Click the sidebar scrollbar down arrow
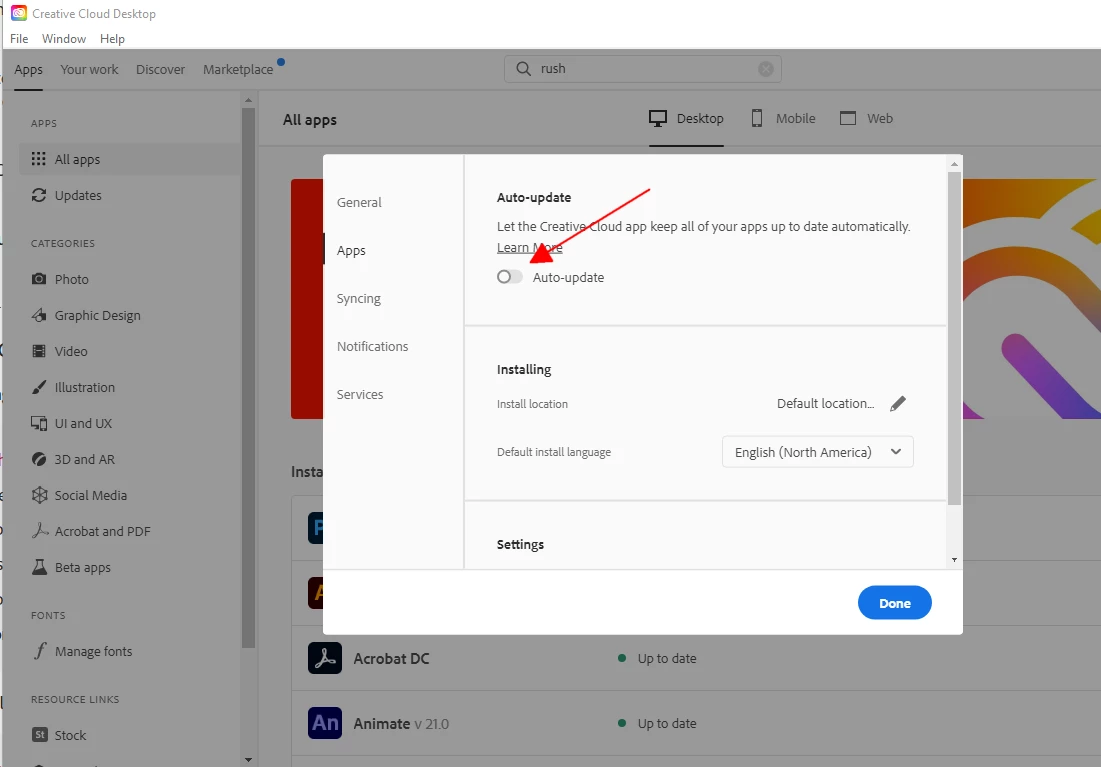Viewport: 1101px width, 767px height. pos(248,759)
